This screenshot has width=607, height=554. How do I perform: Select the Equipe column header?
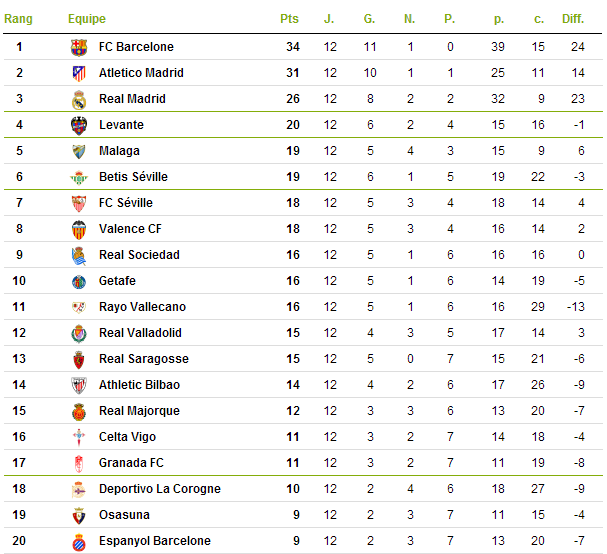[x=87, y=19]
